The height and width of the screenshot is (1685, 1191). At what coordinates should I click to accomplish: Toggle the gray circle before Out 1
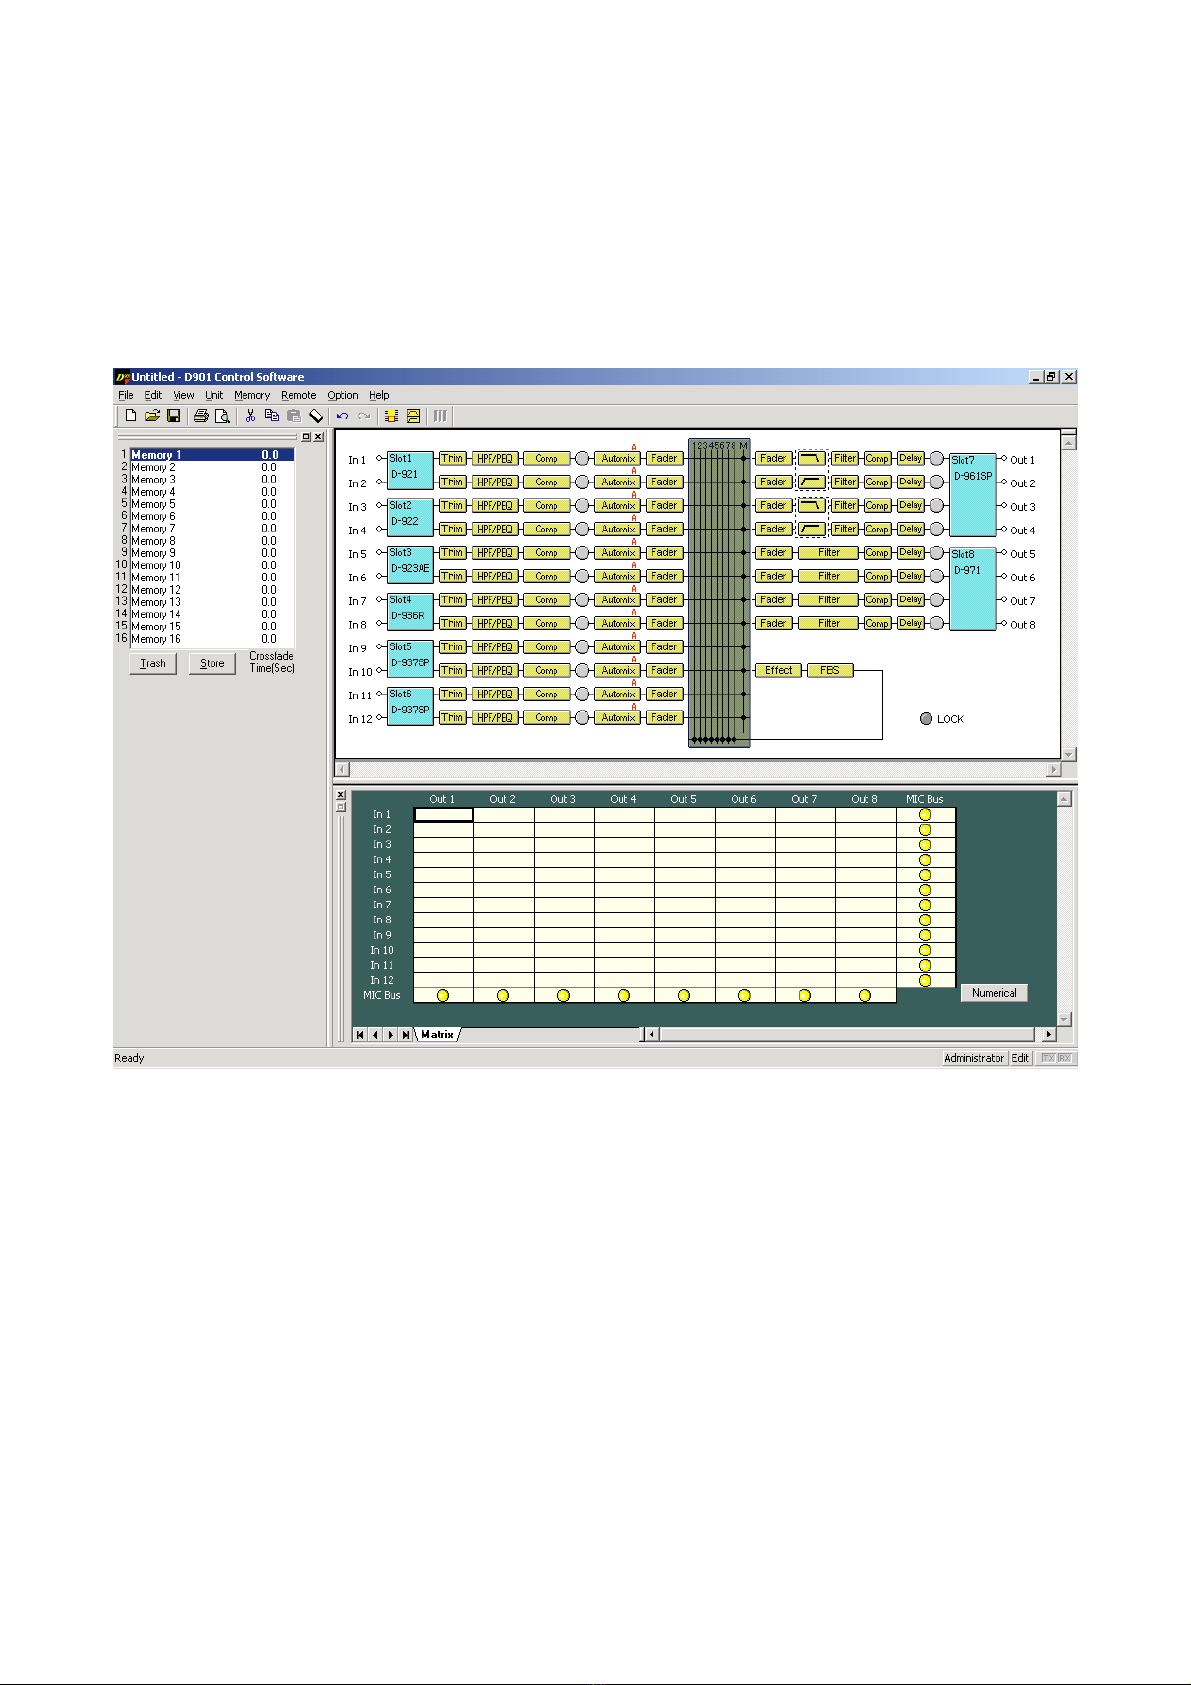[937, 458]
